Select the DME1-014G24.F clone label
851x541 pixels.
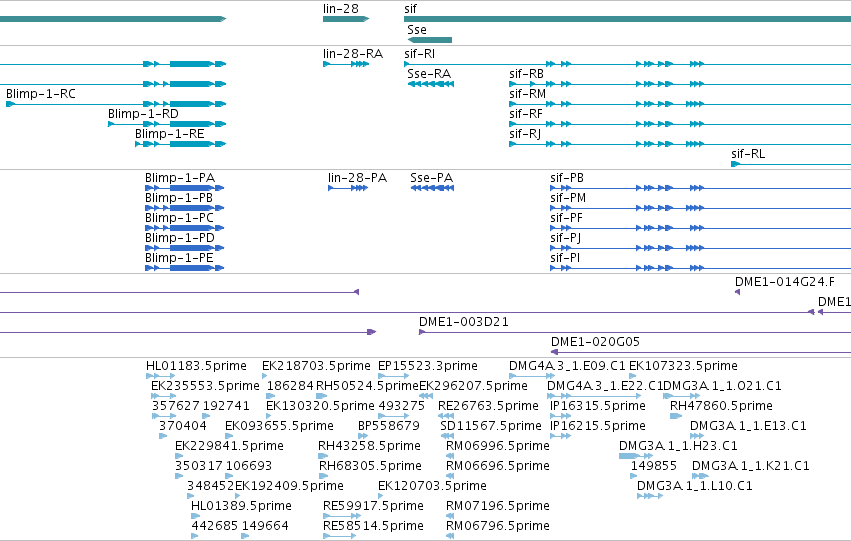point(785,282)
